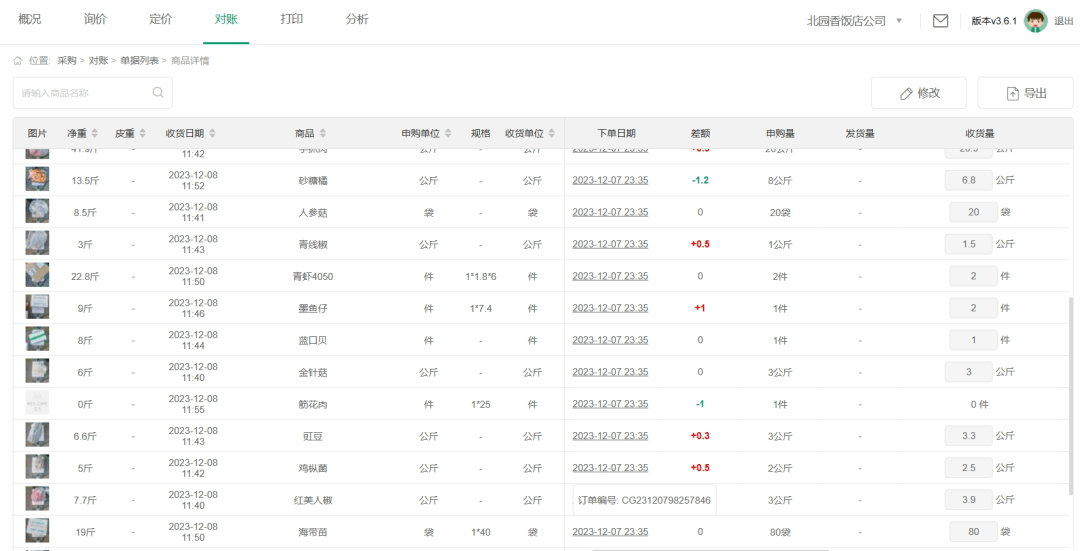Click the mail envelope icon
The width and height of the screenshot is (1080, 551).
pos(940,21)
